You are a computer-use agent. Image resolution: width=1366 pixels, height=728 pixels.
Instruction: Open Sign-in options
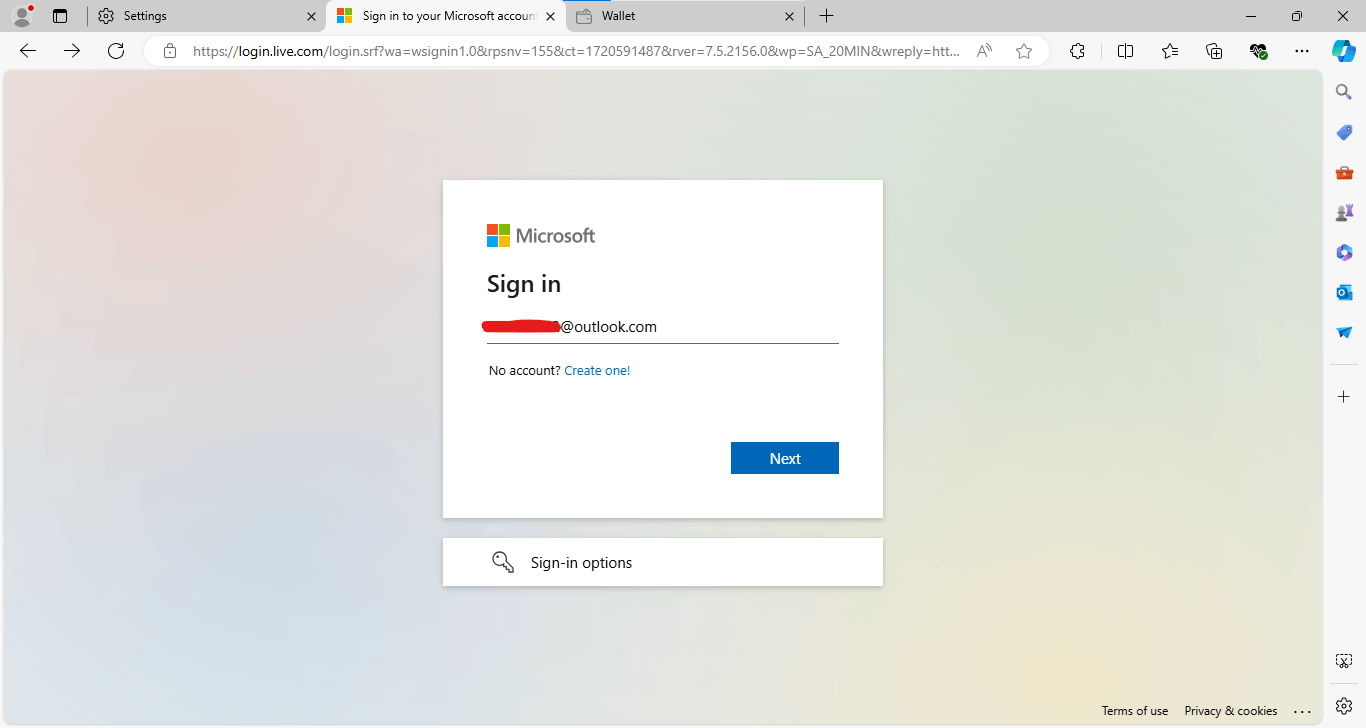click(x=663, y=562)
